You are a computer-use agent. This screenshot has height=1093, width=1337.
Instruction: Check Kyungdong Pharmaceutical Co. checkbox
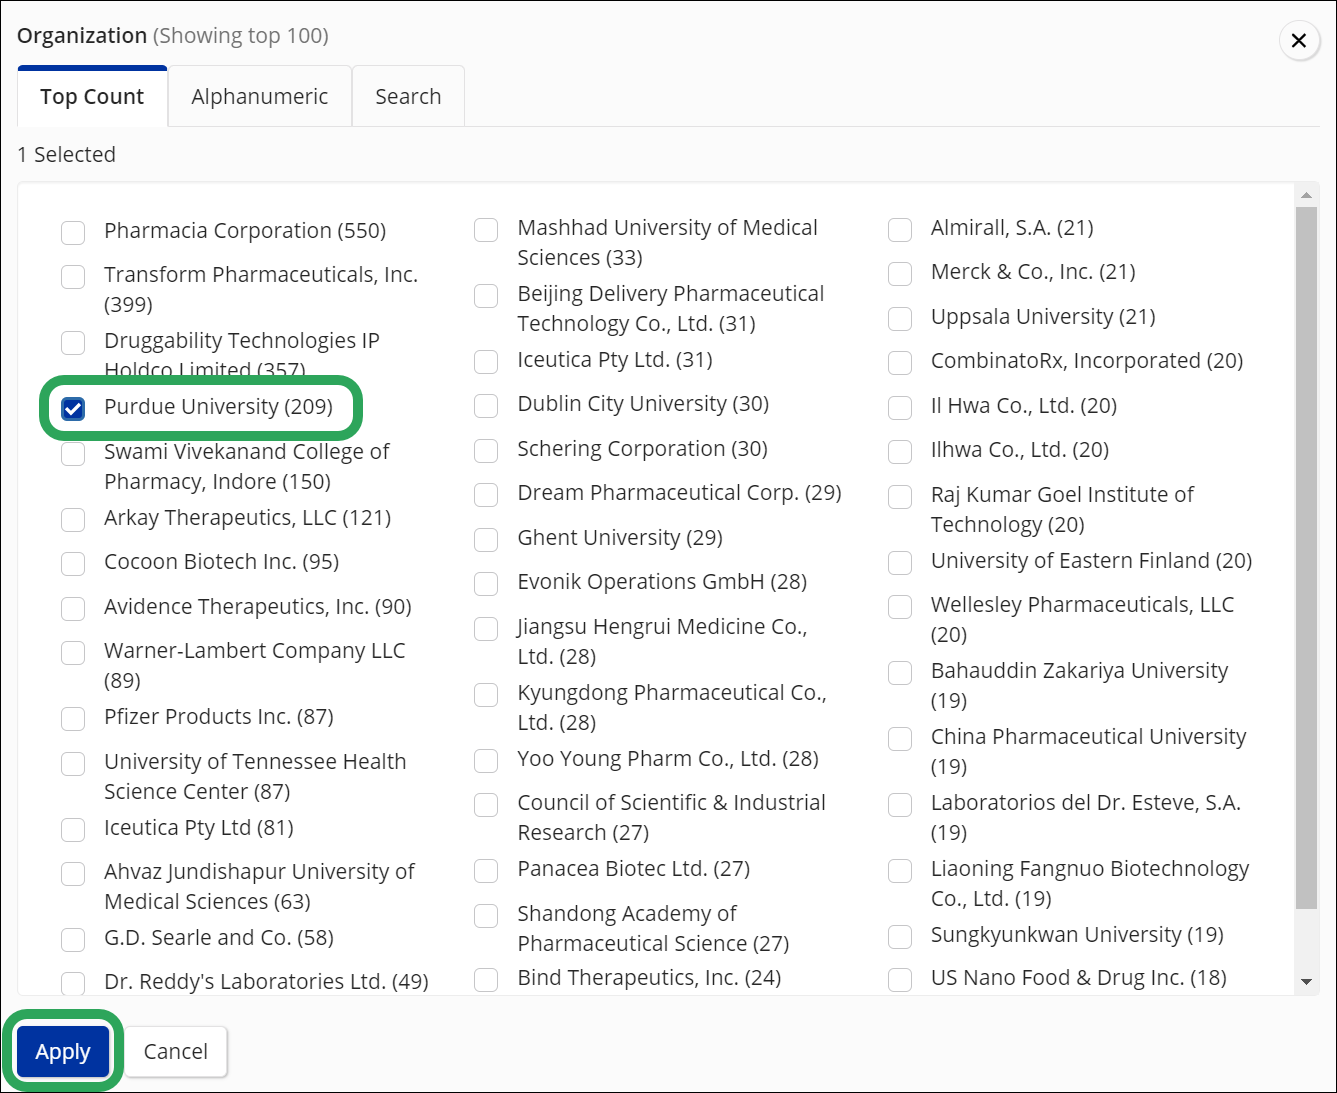[x=486, y=694]
